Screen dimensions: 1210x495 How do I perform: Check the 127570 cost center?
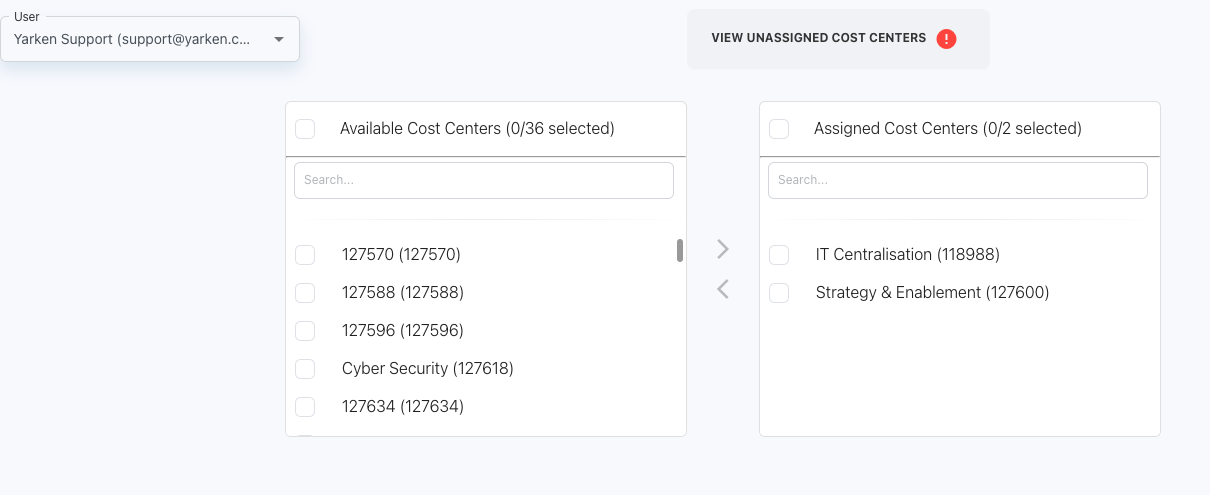pyautogui.click(x=305, y=255)
